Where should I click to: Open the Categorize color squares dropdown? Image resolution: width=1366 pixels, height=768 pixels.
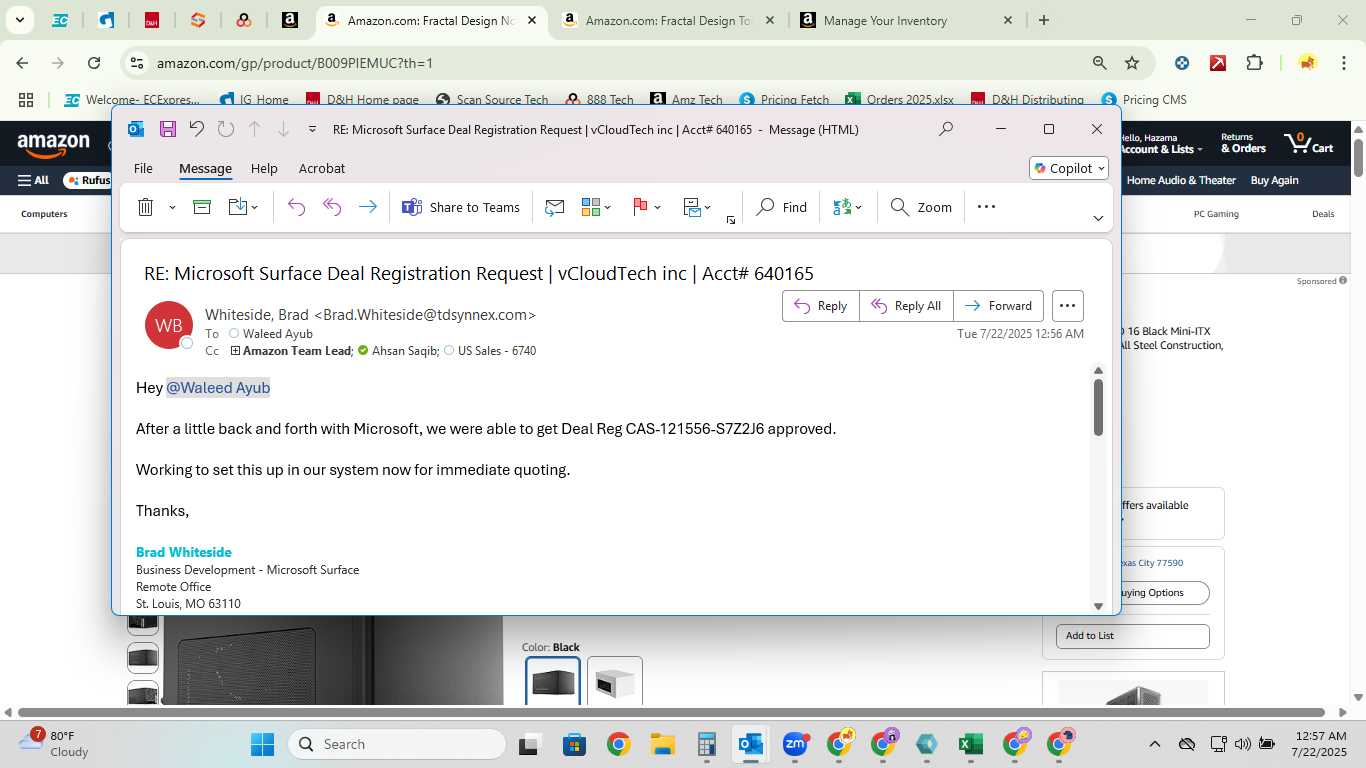596,207
